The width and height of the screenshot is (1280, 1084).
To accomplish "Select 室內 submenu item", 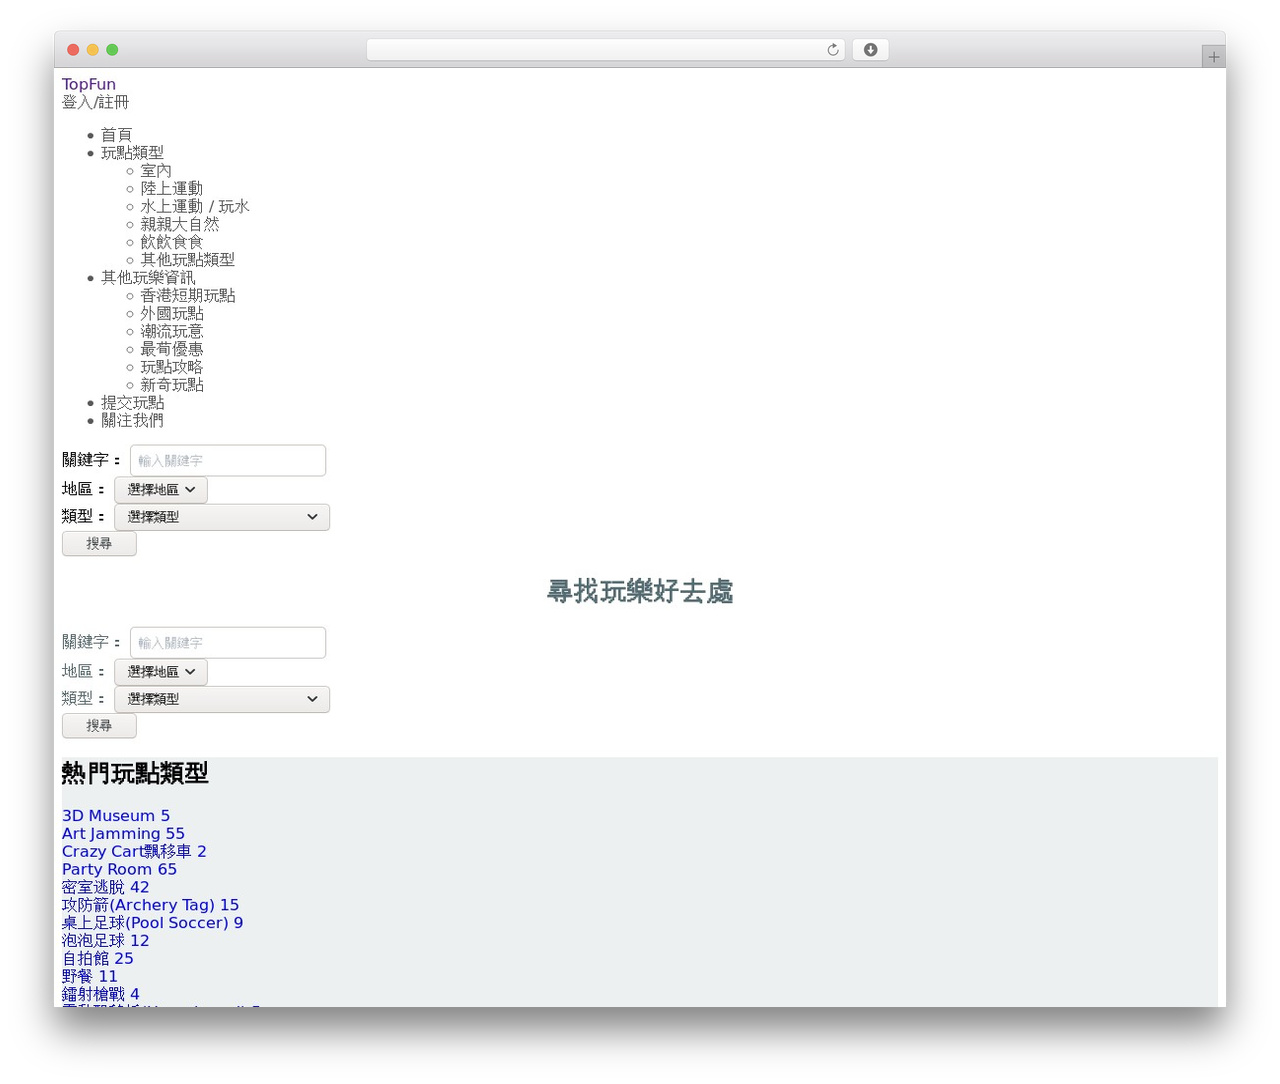I will pos(156,171).
